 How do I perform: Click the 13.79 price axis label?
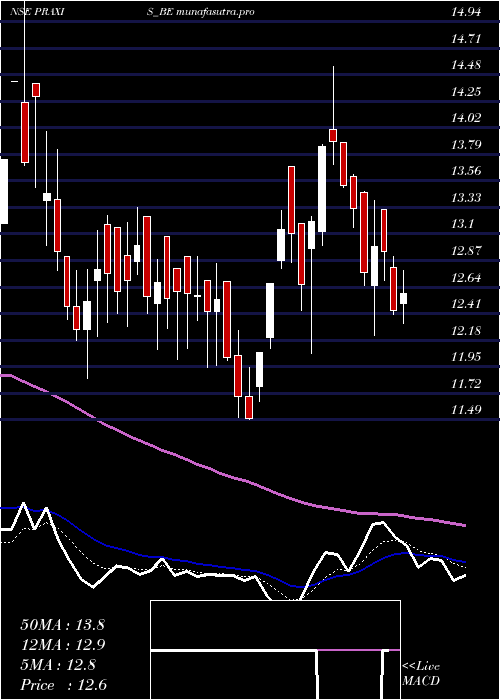pos(466,145)
